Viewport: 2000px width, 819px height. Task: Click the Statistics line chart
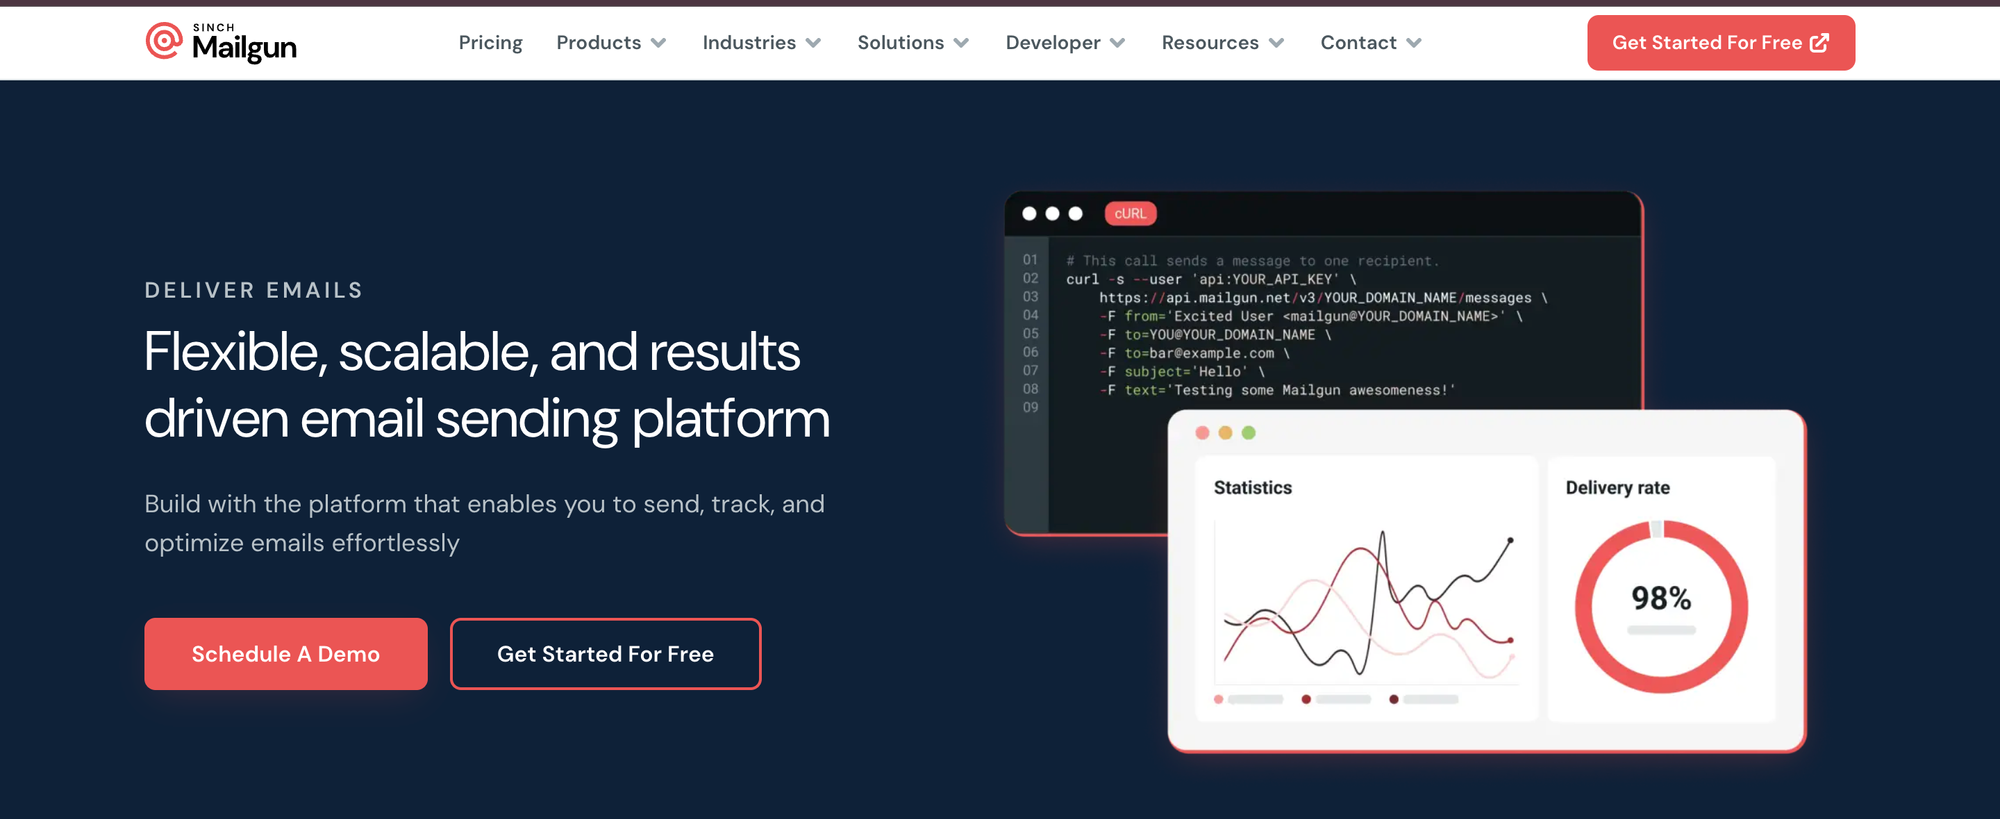(1366, 604)
